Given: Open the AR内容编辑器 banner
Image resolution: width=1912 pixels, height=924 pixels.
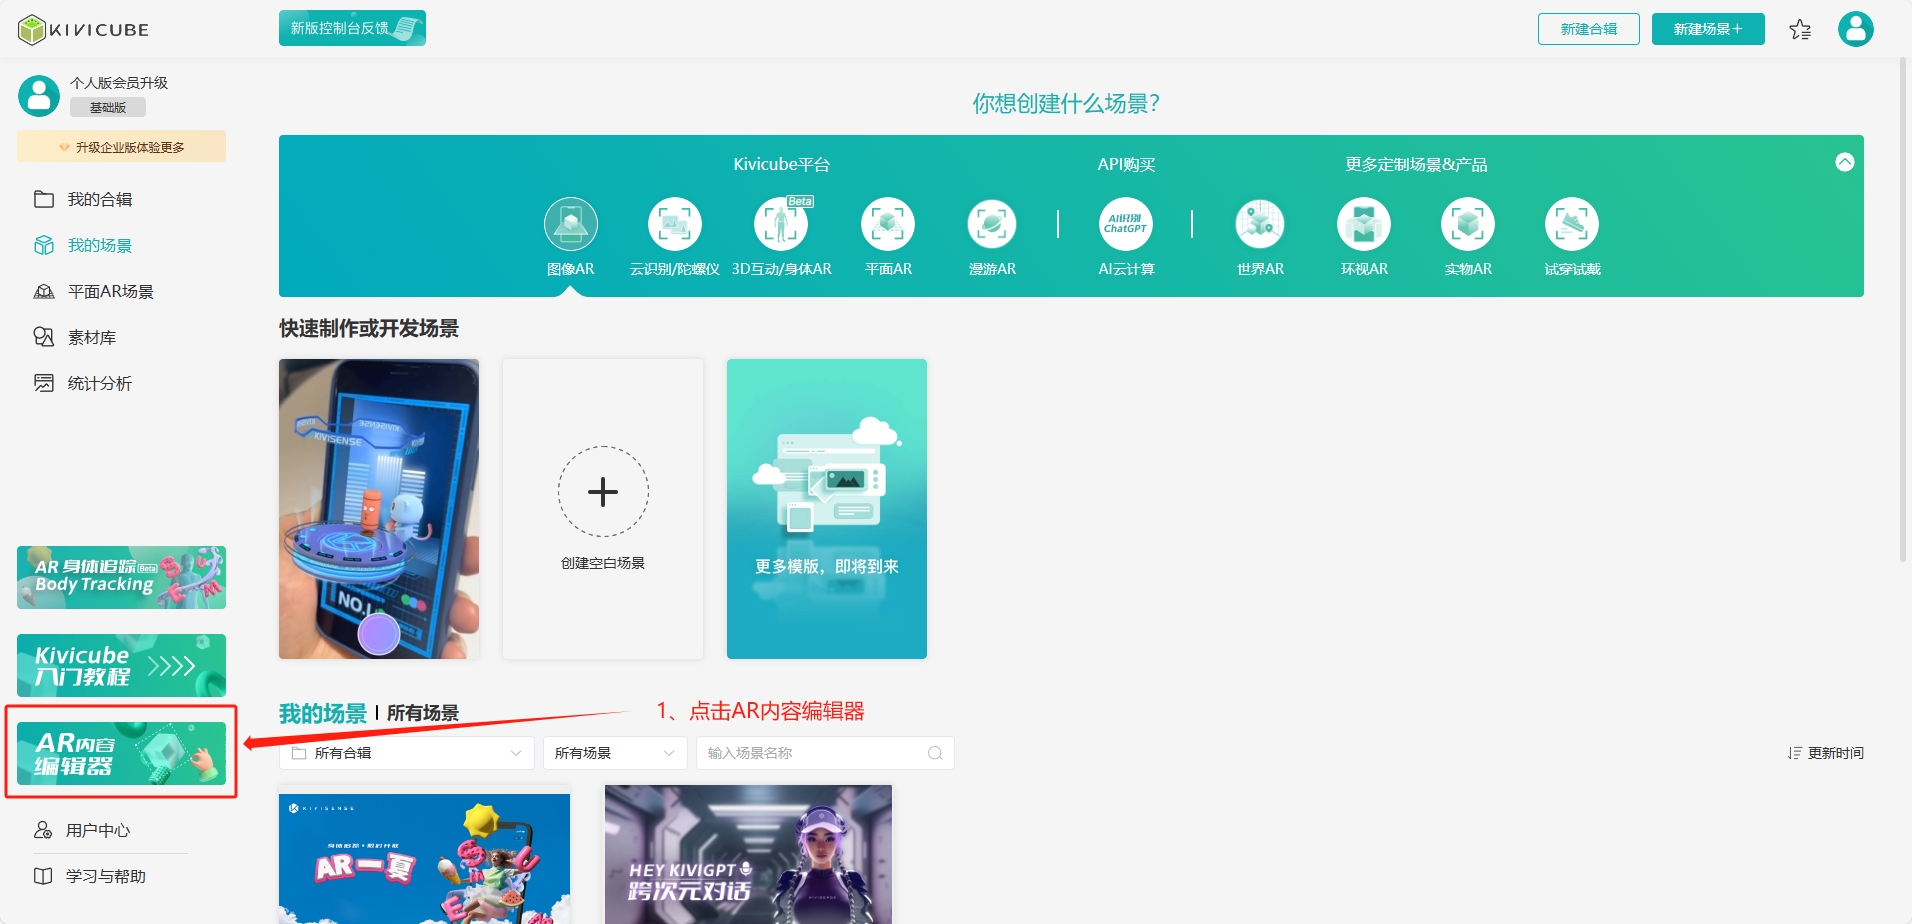Looking at the screenshot, I should coord(121,753).
